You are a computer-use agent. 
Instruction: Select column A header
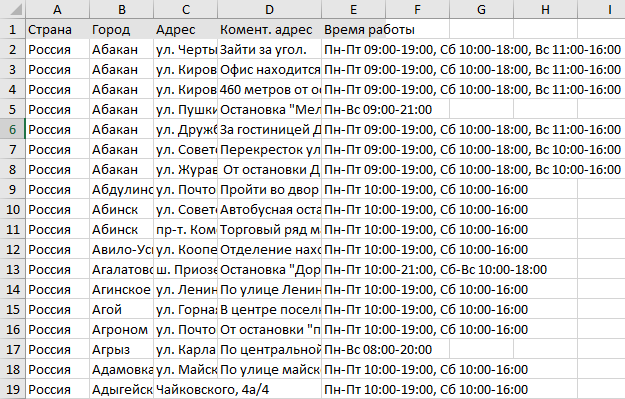pos(58,9)
